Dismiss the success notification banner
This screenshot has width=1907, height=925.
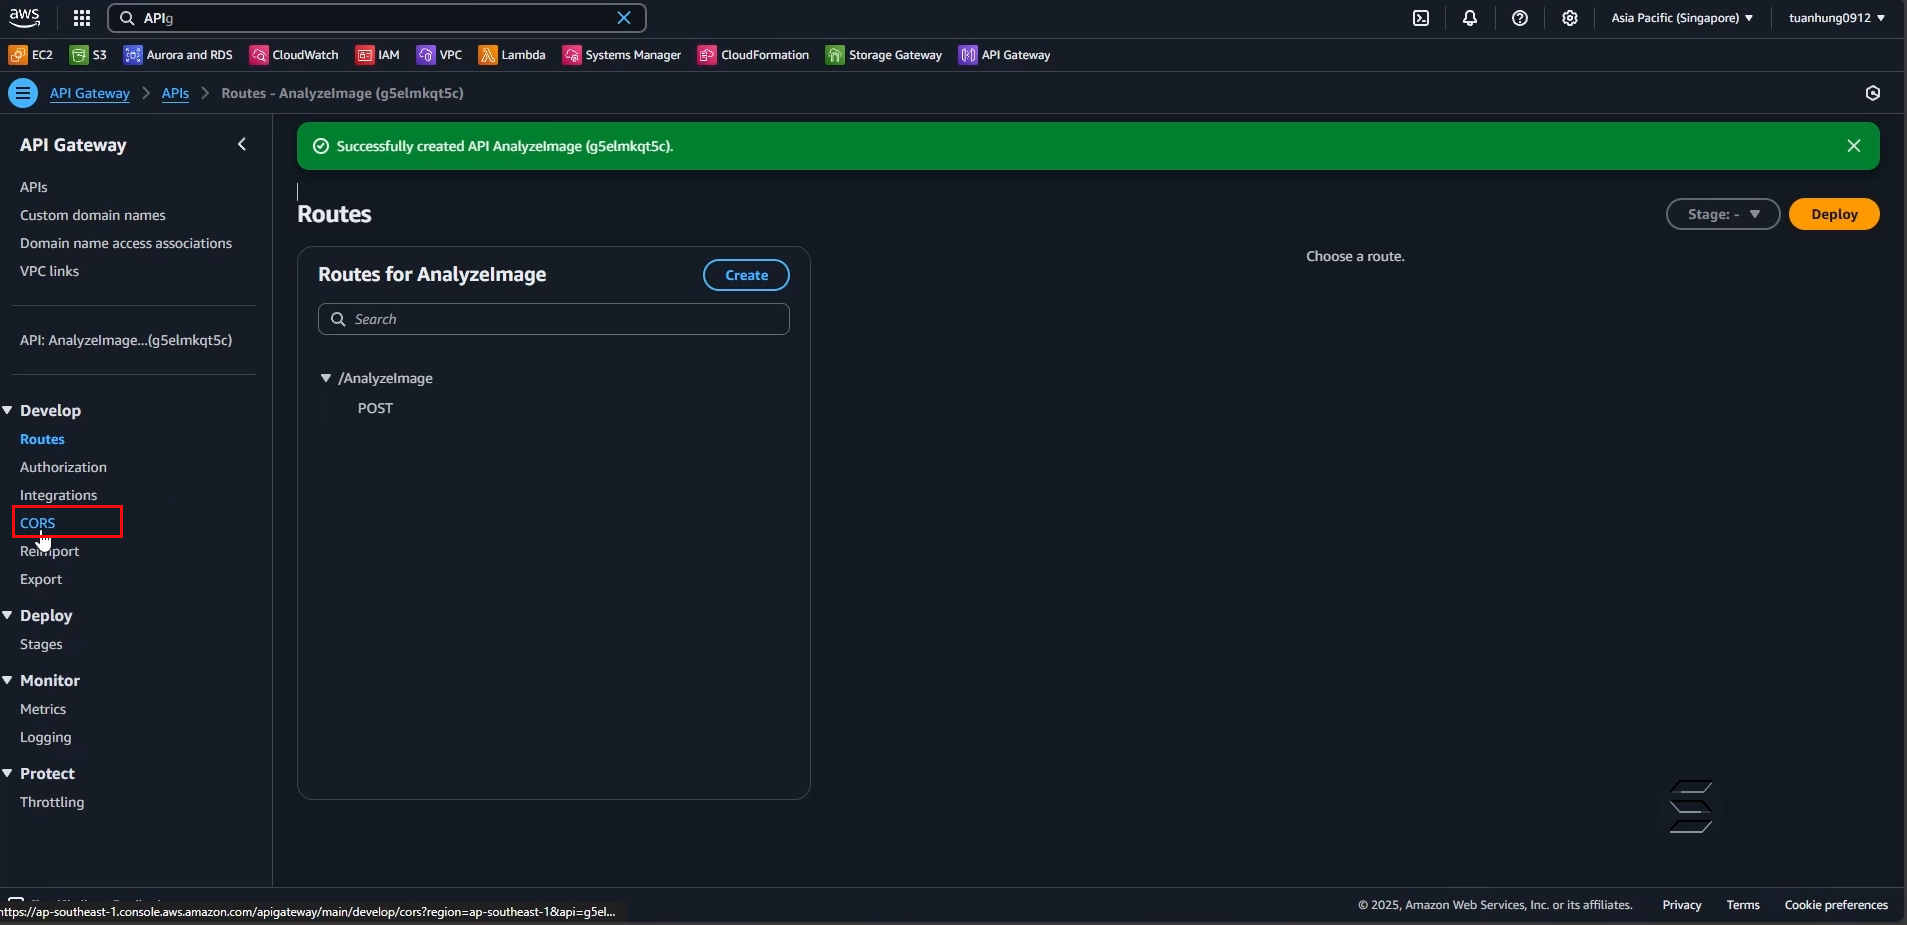tap(1854, 146)
